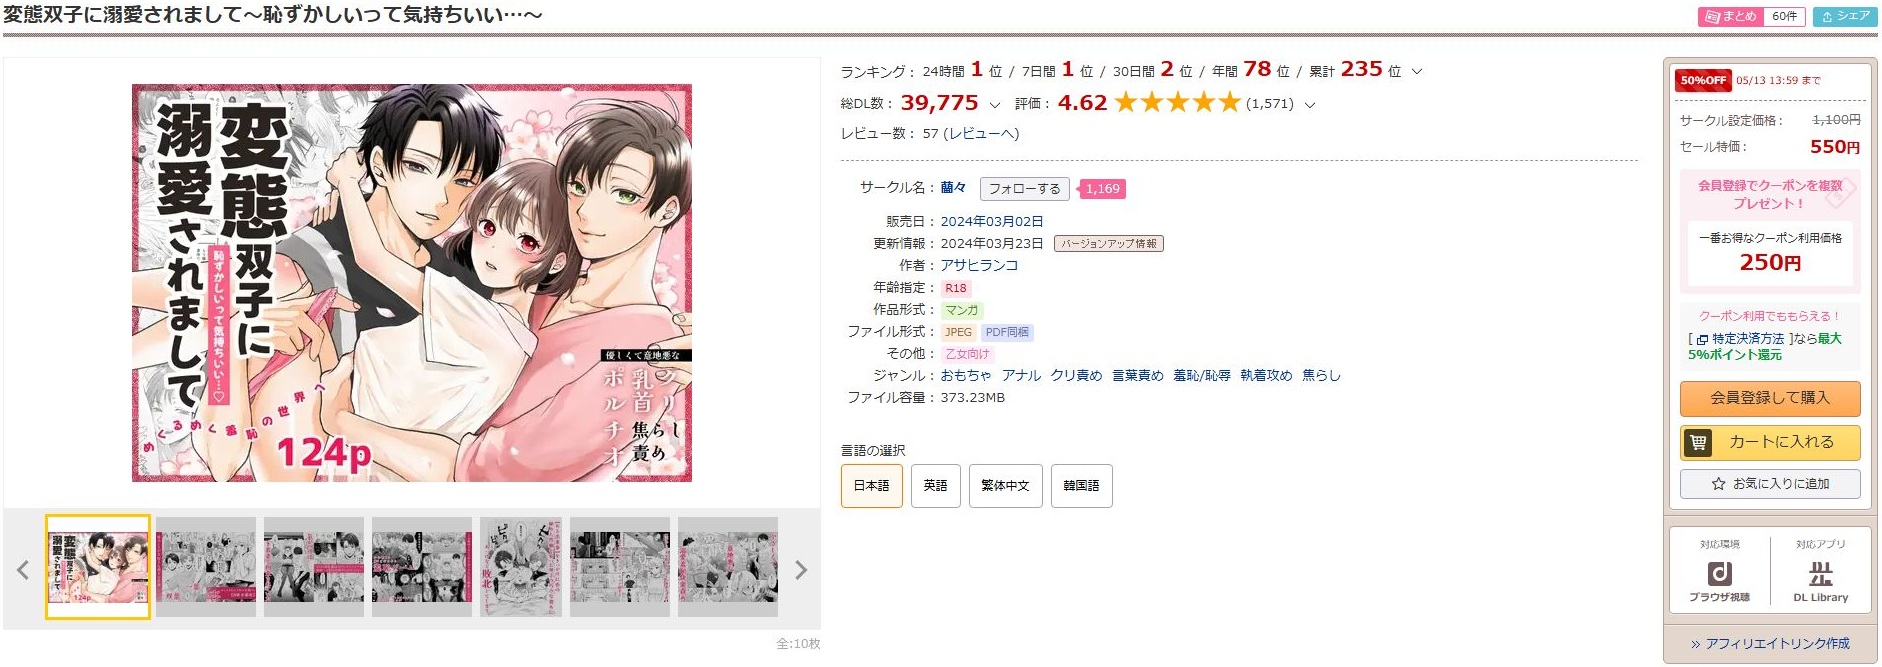Click the シェア share button icon
The image size is (1882, 667).
1845,16
